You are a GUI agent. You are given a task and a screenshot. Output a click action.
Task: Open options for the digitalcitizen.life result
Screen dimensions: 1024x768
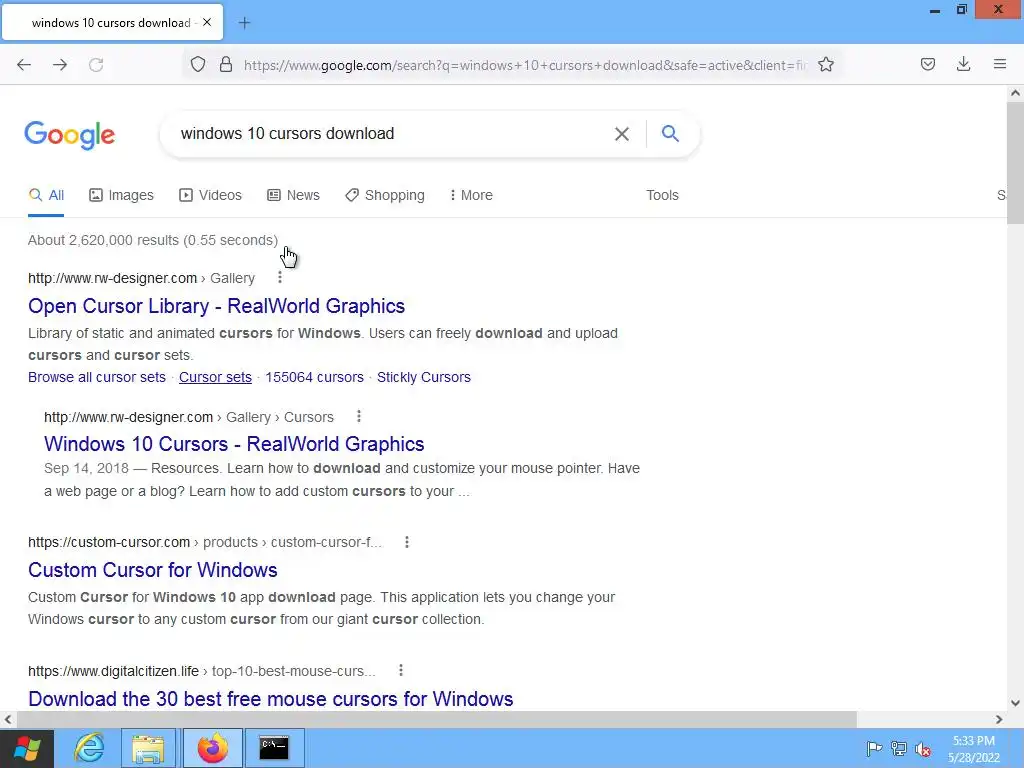tap(401, 670)
